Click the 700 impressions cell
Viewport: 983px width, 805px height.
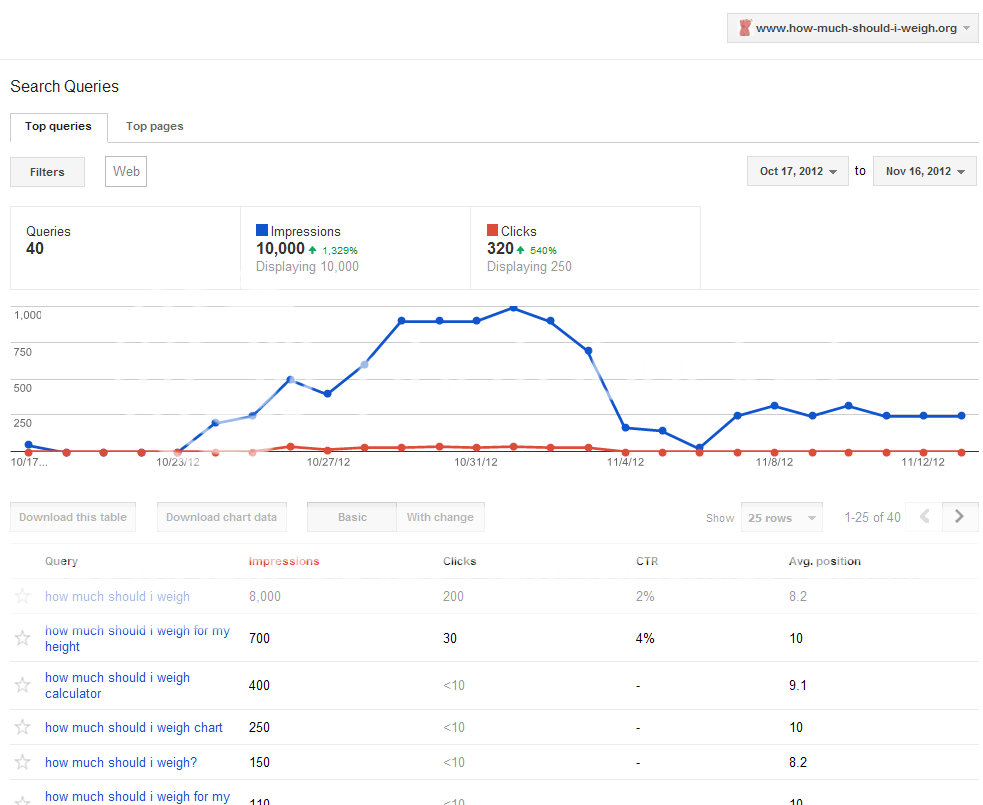pyautogui.click(x=259, y=638)
